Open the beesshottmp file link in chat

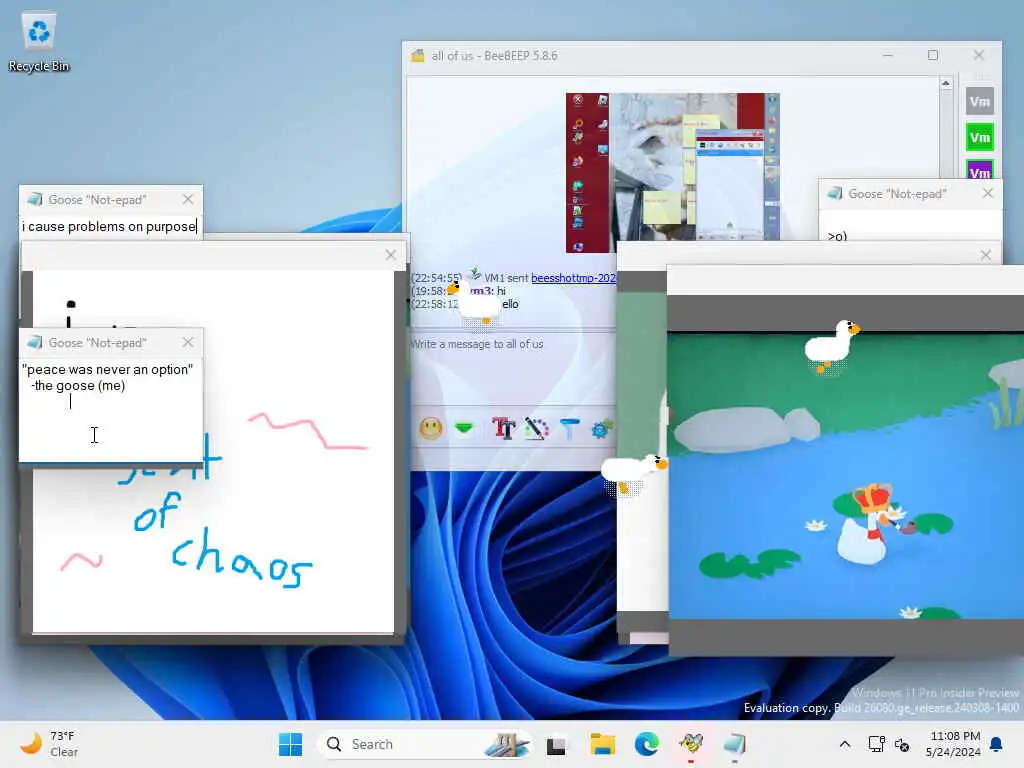573,278
